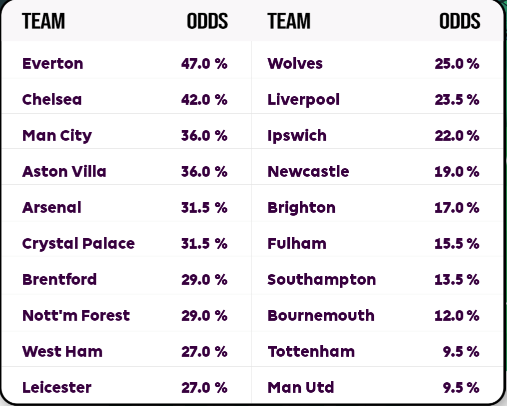Select the Nott'm Forest entry
This screenshot has width=507, height=406.
click(x=126, y=315)
